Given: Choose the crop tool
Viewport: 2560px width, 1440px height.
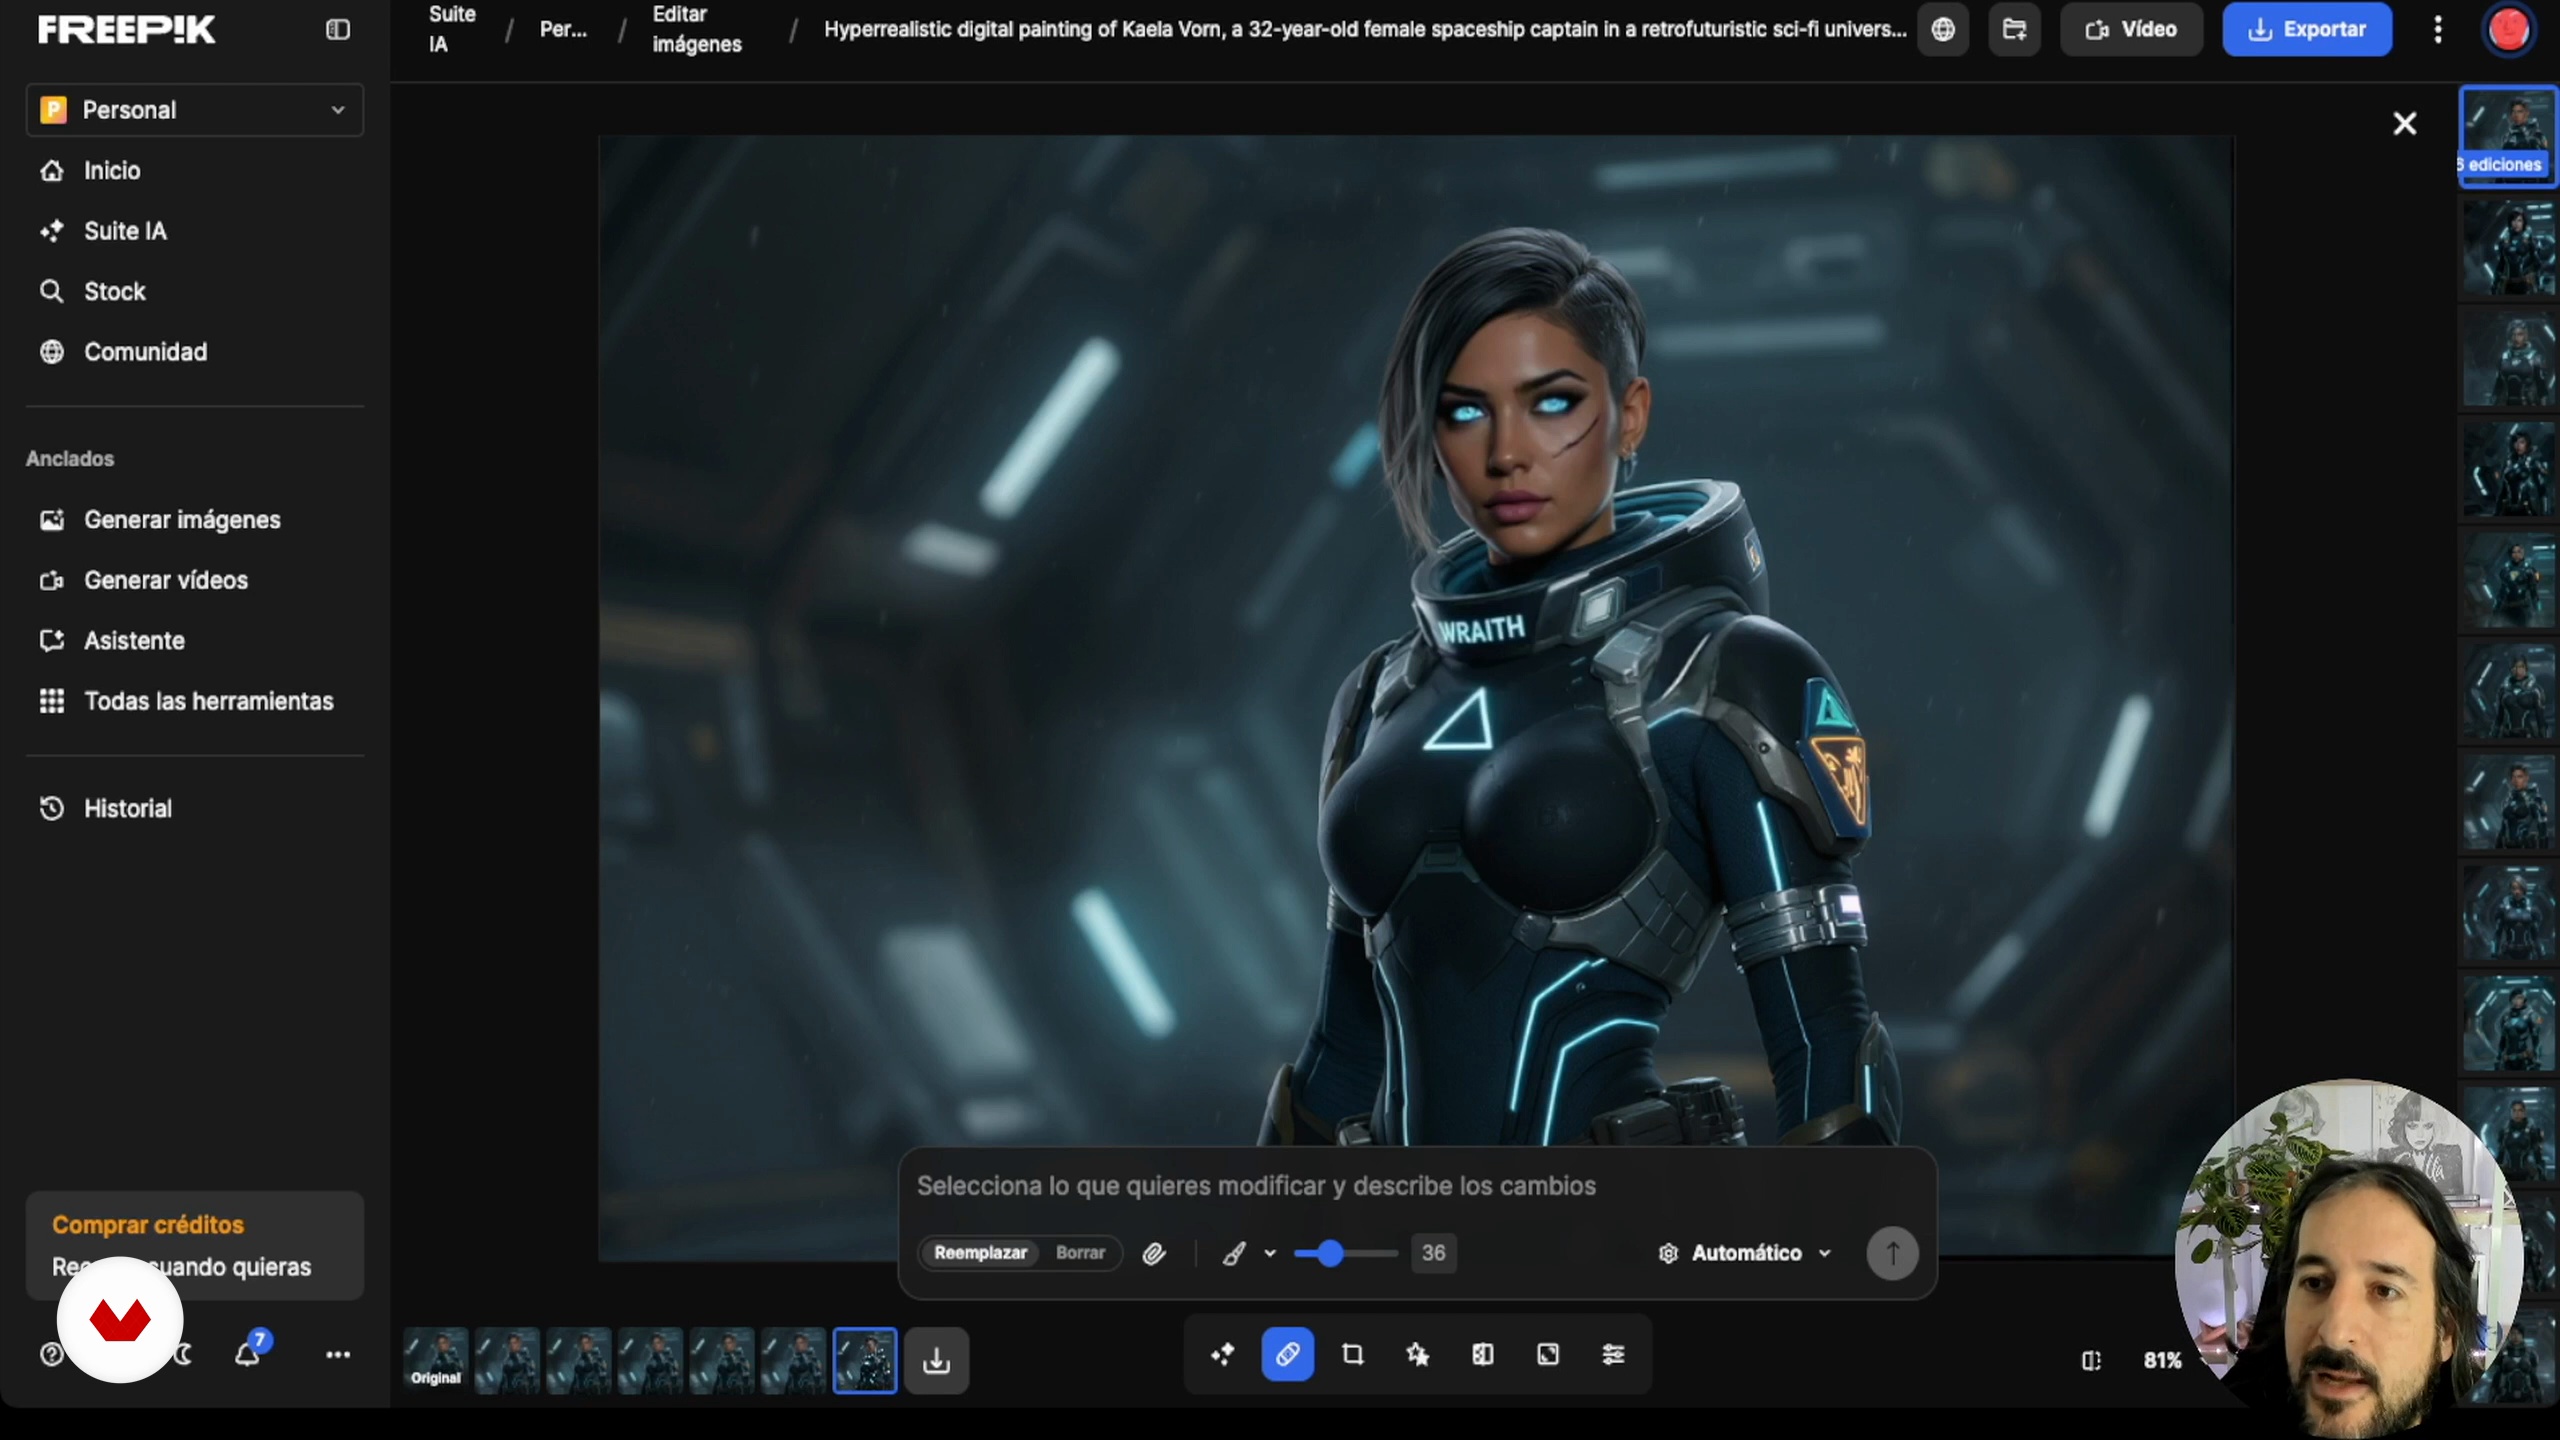Looking at the screenshot, I should point(1353,1354).
